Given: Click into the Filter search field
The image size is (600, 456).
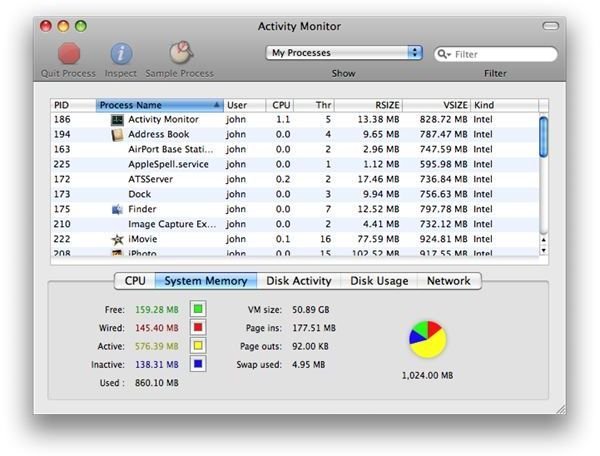Looking at the screenshot, I should [x=496, y=54].
